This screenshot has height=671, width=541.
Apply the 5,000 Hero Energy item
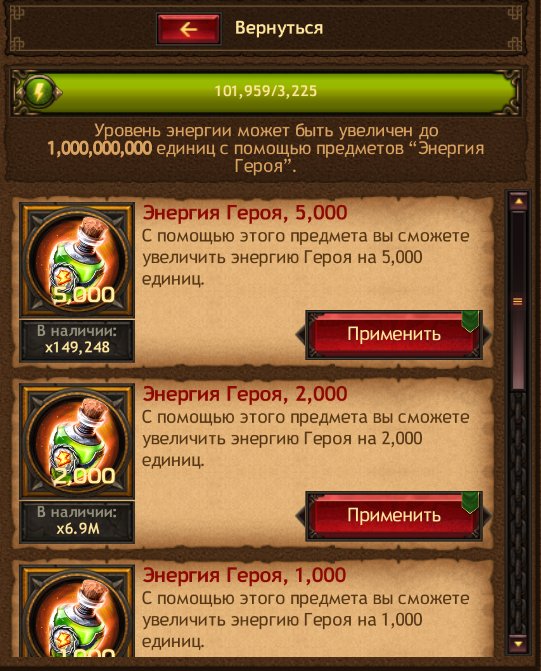pos(394,334)
